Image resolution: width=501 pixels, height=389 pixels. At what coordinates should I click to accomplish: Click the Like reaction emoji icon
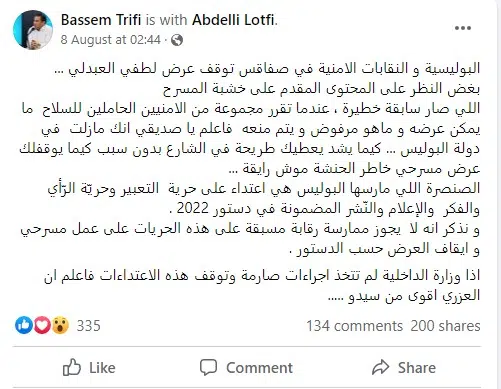24,325
